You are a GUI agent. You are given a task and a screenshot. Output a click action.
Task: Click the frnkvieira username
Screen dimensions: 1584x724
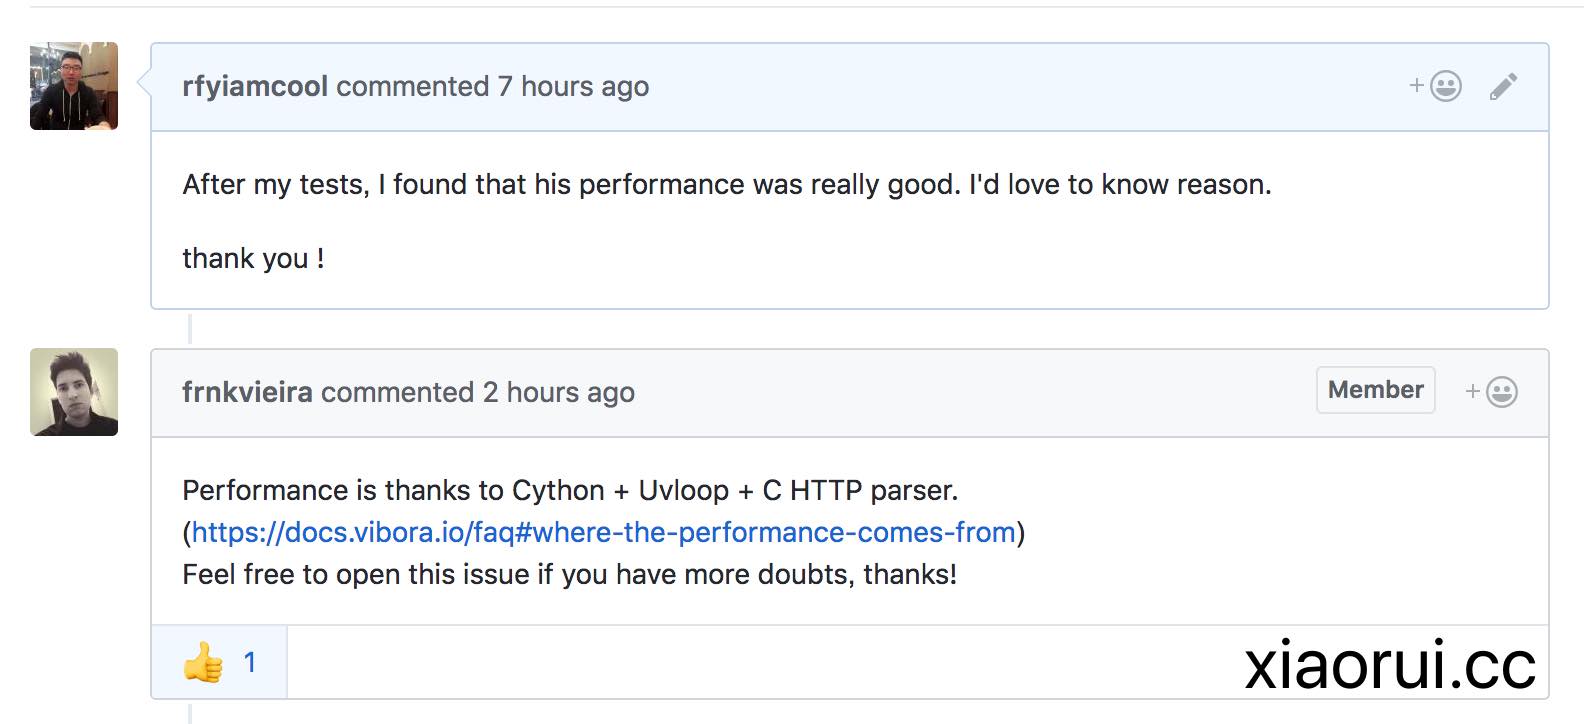click(x=247, y=392)
